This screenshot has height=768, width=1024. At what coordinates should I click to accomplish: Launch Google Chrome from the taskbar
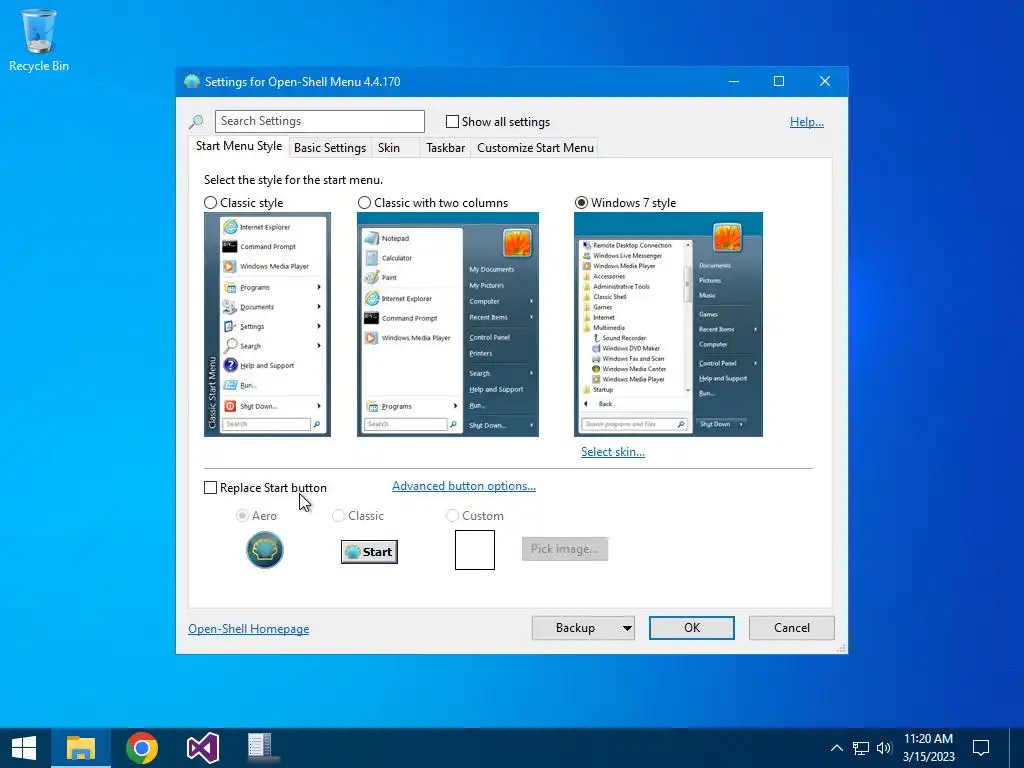click(142, 748)
